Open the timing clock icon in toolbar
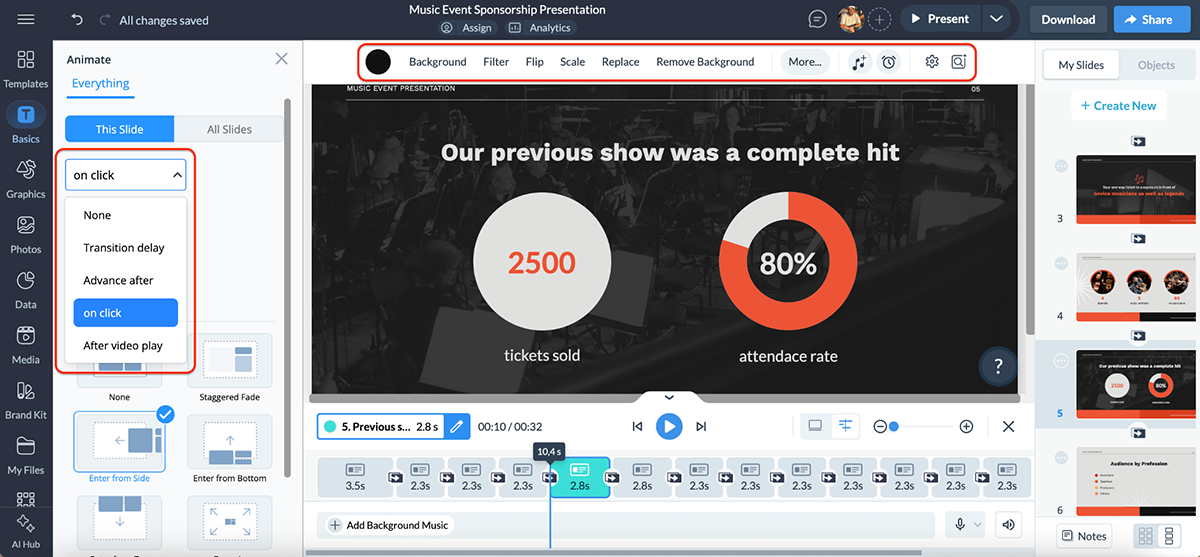This screenshot has height=557, width=1200. 888,62
